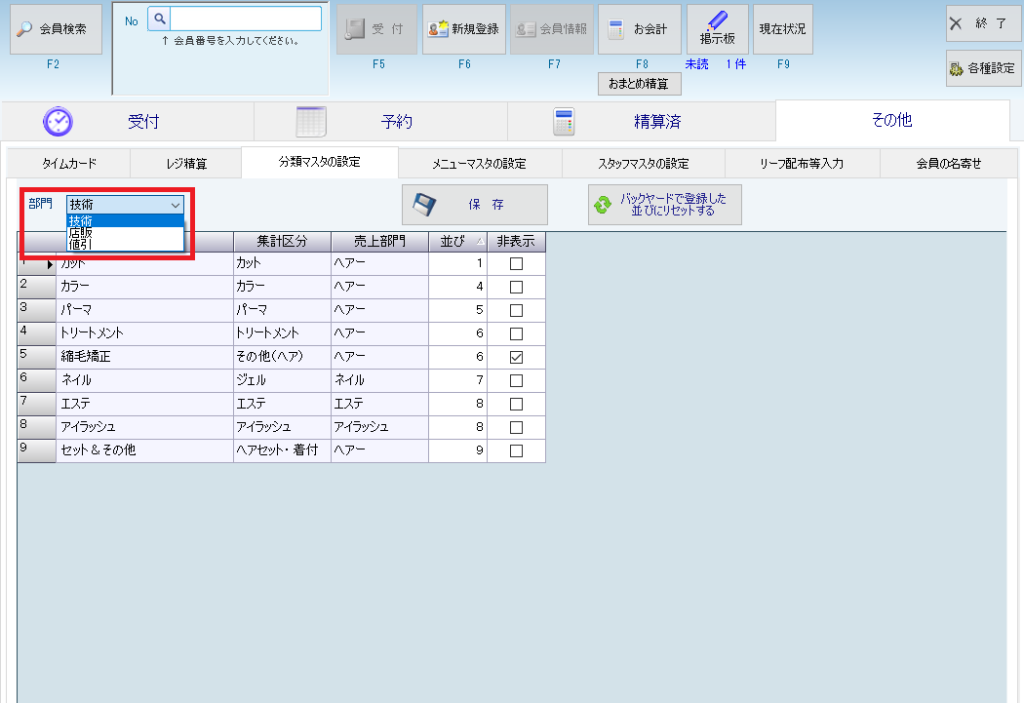Click the おまとめ精算 button

(x=639, y=84)
